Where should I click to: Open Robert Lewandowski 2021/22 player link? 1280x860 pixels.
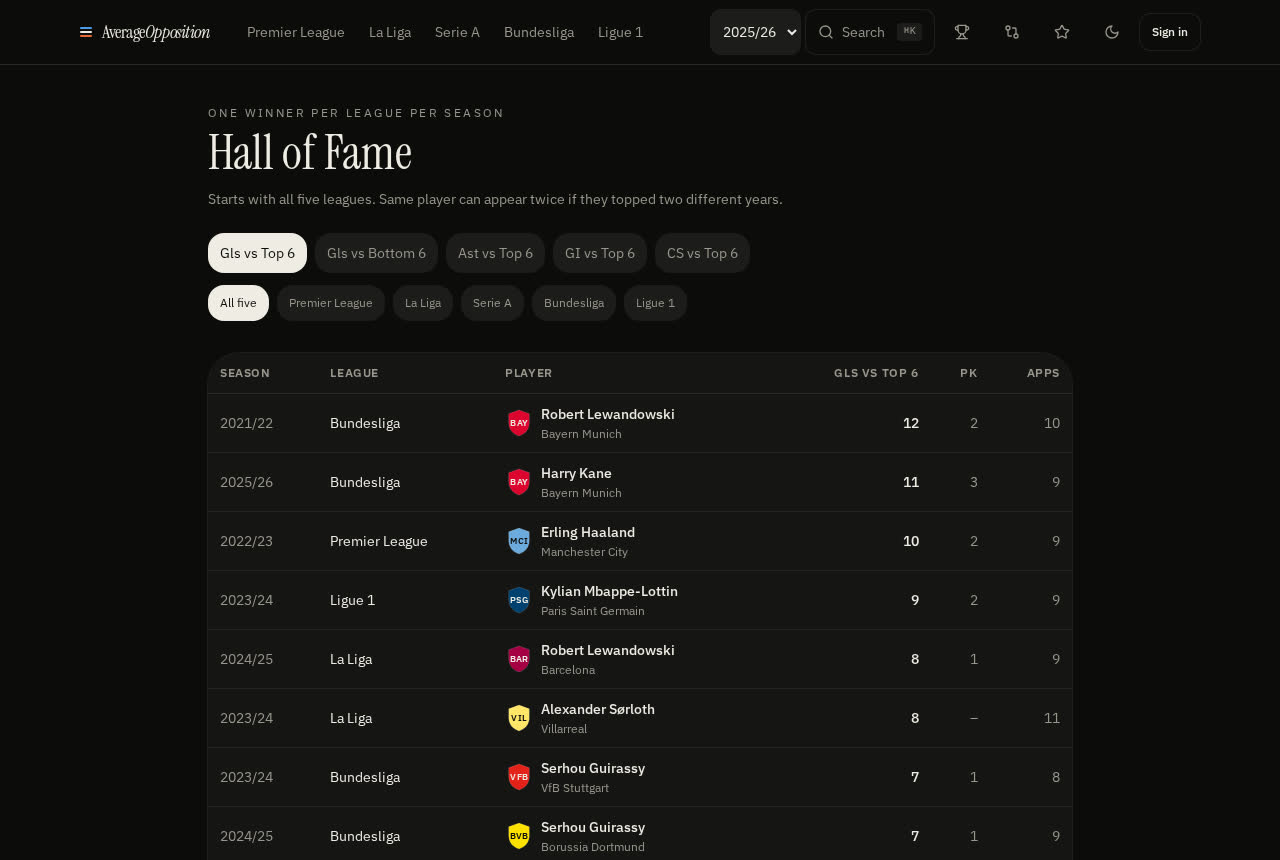[608, 414]
